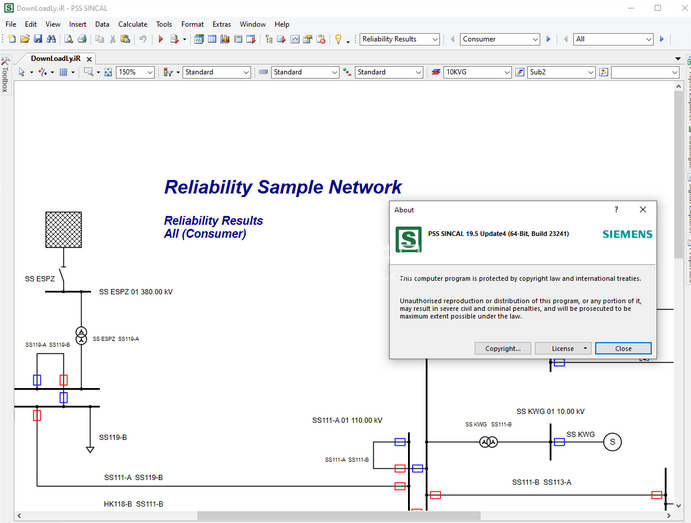Image resolution: width=691 pixels, height=523 pixels.
Task: Click the horizontal scrollbar thumb
Action: click(338, 516)
